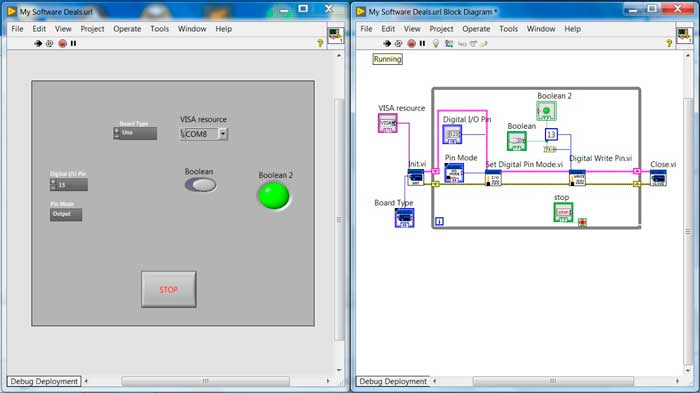Click Debug Deployment in Block Diagram status bar
Viewport: 700px width, 393px height.
pyautogui.click(x=393, y=381)
